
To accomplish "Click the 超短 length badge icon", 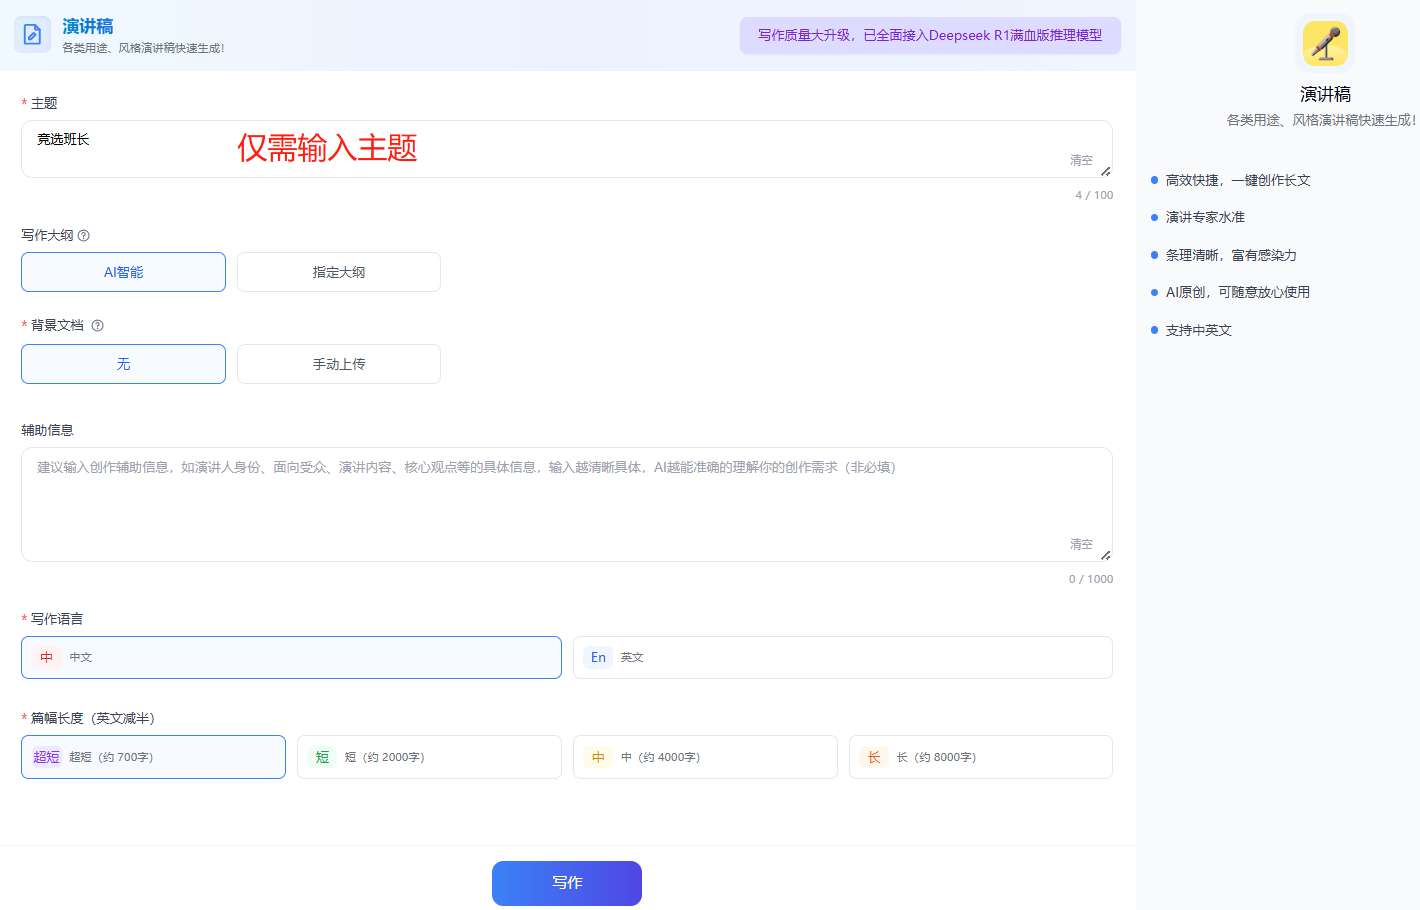I will pyautogui.click(x=46, y=757).
